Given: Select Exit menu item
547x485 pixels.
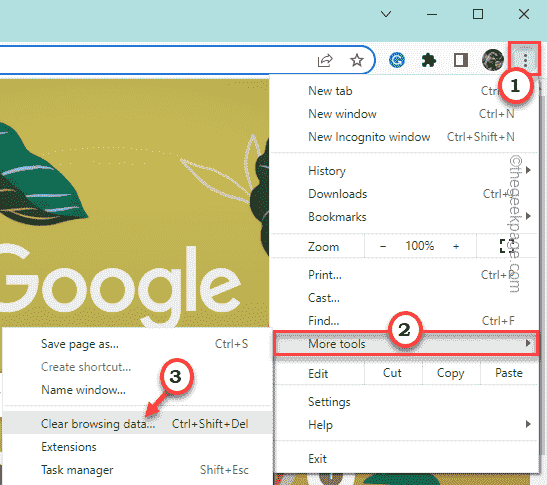Looking at the screenshot, I should (405, 458).
